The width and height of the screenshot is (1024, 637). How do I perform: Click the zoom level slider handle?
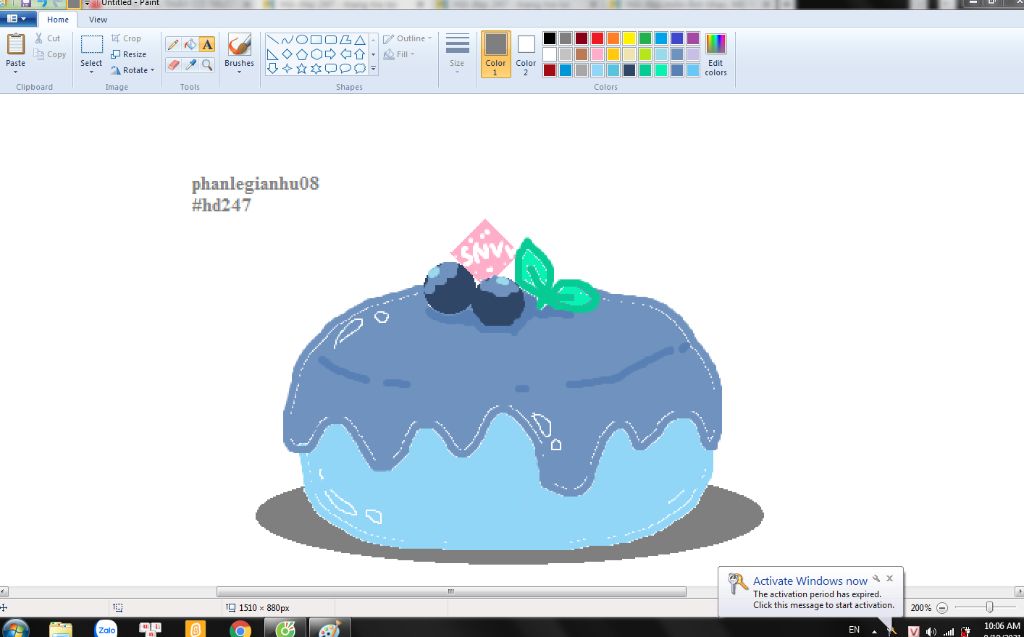[989, 608]
